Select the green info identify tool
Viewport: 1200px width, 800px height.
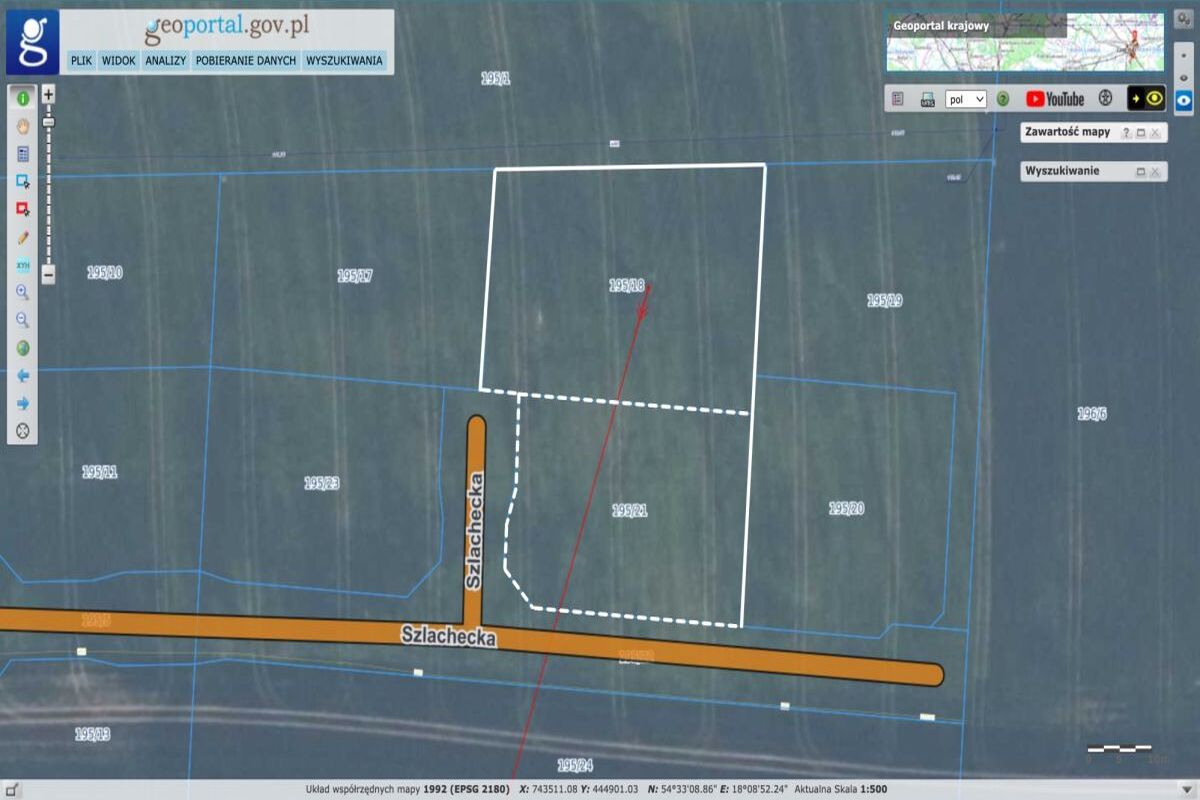[22, 98]
